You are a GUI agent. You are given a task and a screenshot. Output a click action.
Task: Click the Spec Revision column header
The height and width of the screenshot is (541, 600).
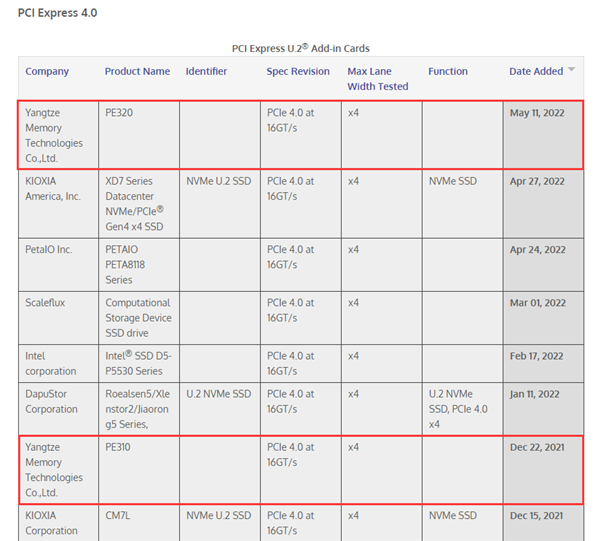[x=298, y=71]
